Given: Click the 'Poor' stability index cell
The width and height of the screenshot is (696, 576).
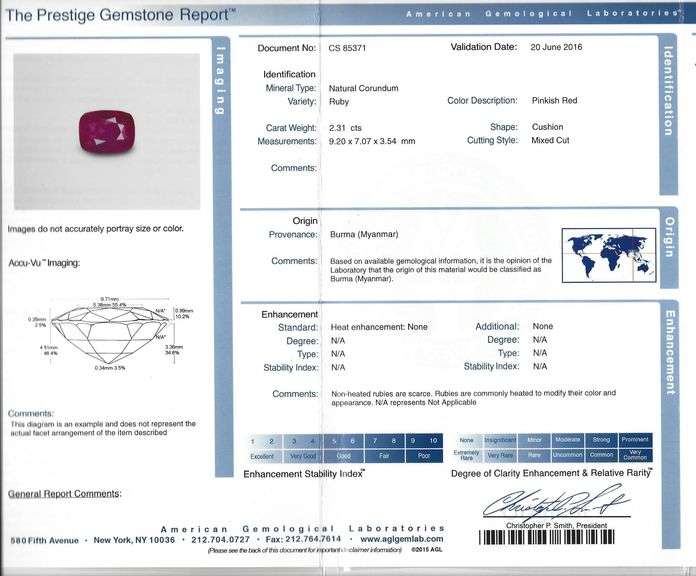Looking at the screenshot, I should click(424, 456).
